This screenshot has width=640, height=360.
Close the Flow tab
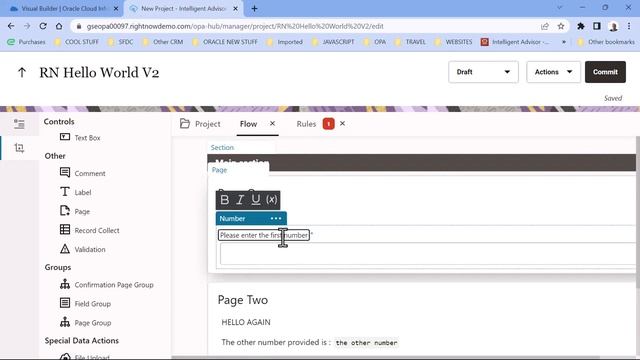(272, 123)
